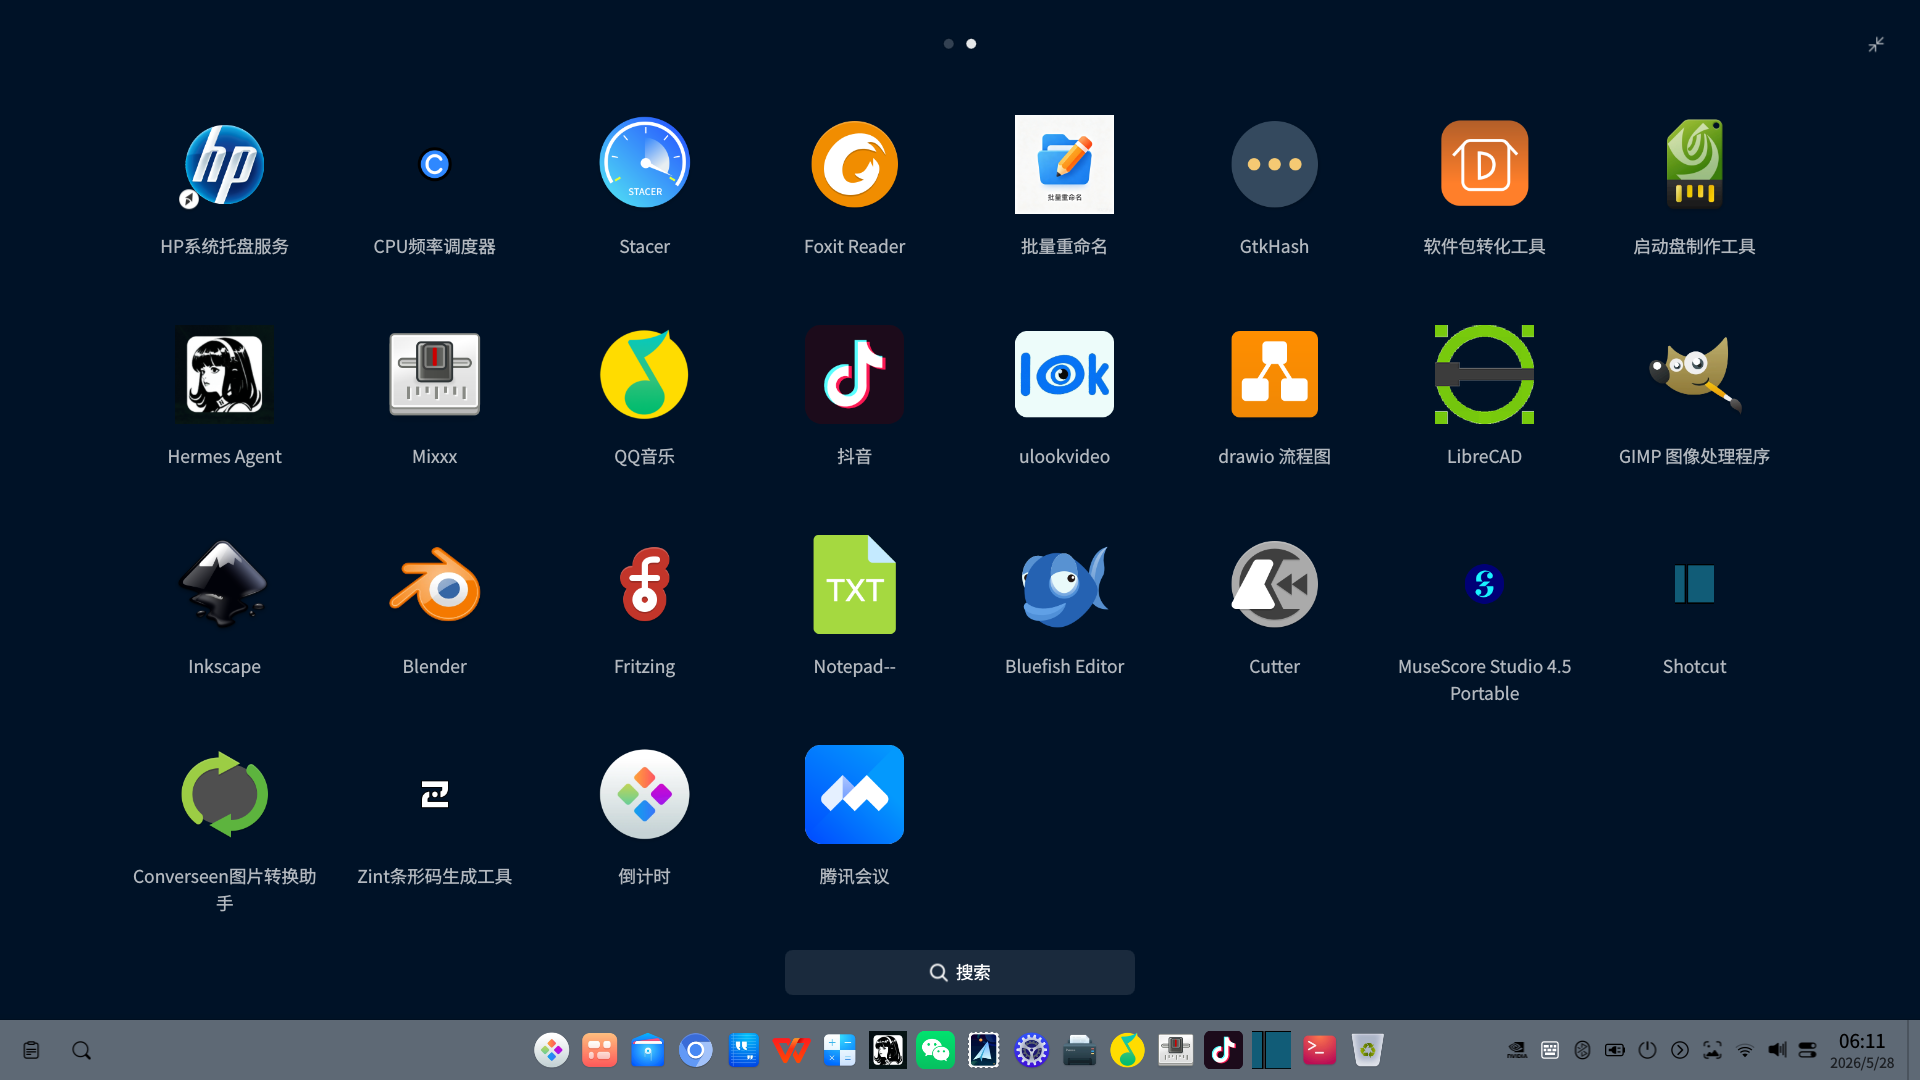
Task: Select the second launcher page dot
Action: pyautogui.click(x=971, y=44)
